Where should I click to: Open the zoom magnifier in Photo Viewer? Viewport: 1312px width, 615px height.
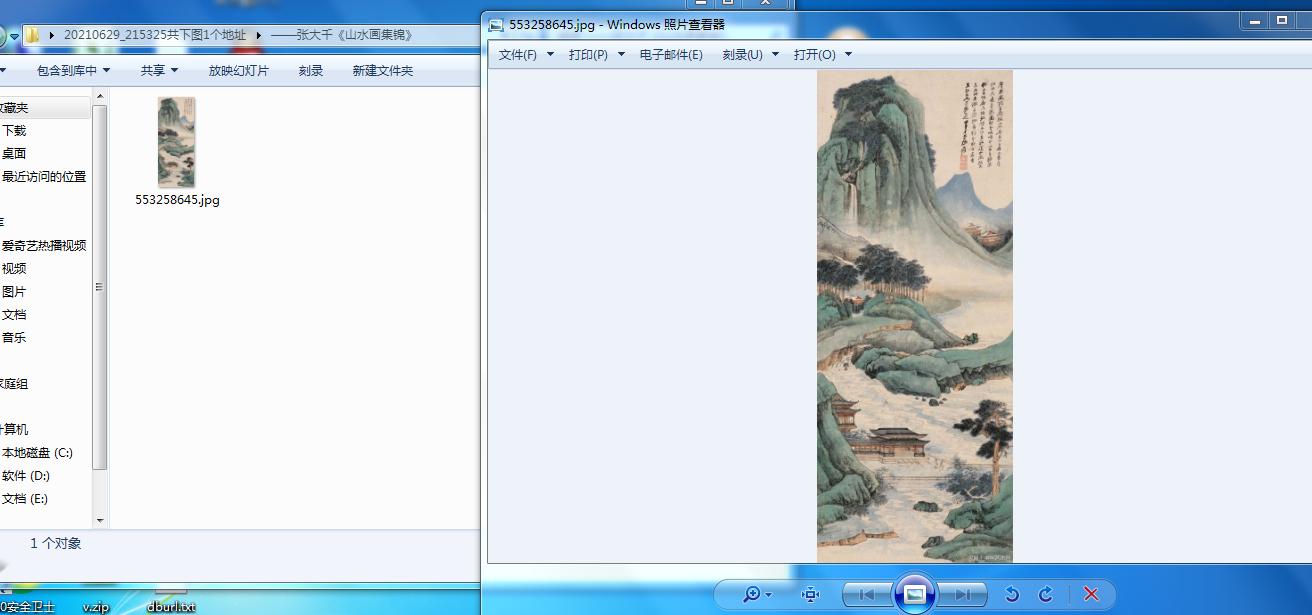752,595
